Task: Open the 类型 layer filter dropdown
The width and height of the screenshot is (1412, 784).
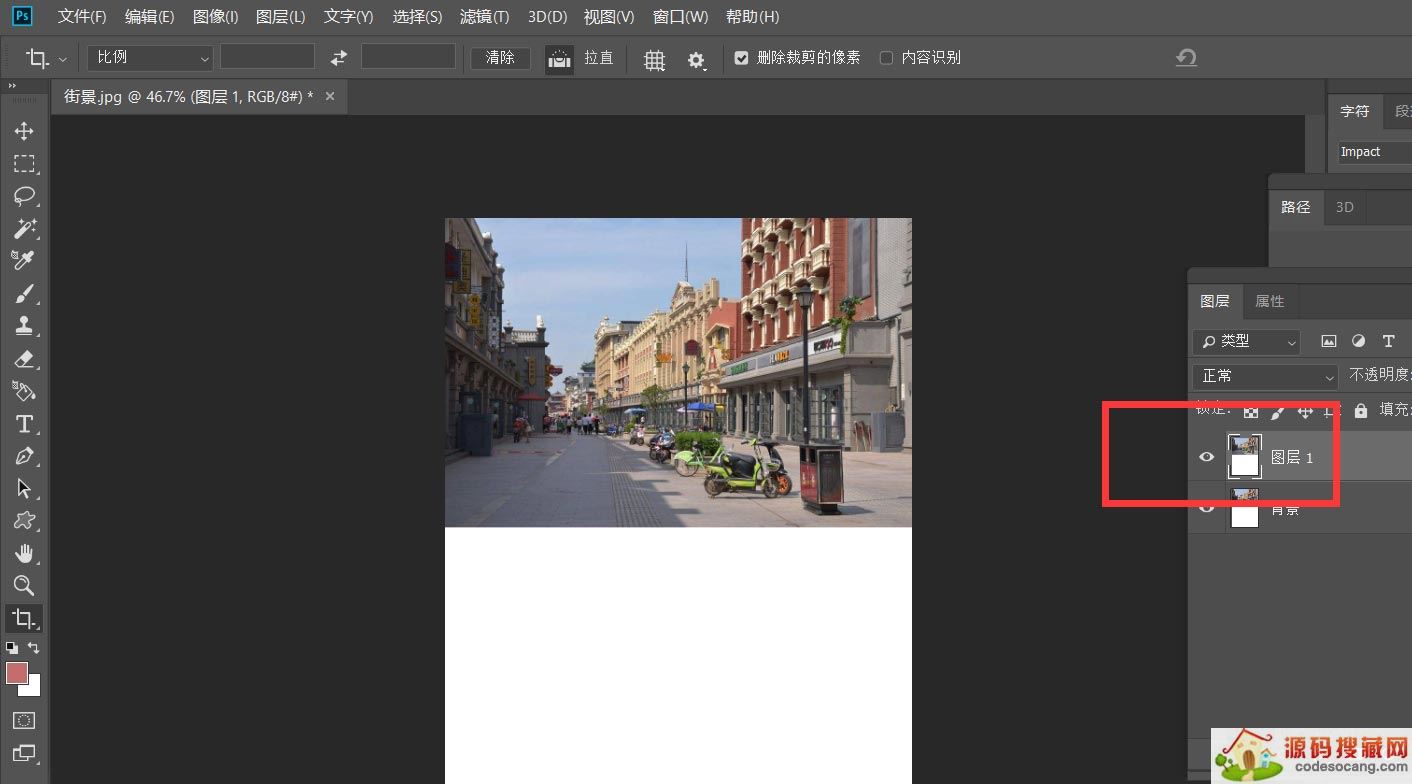Action: coord(1246,341)
